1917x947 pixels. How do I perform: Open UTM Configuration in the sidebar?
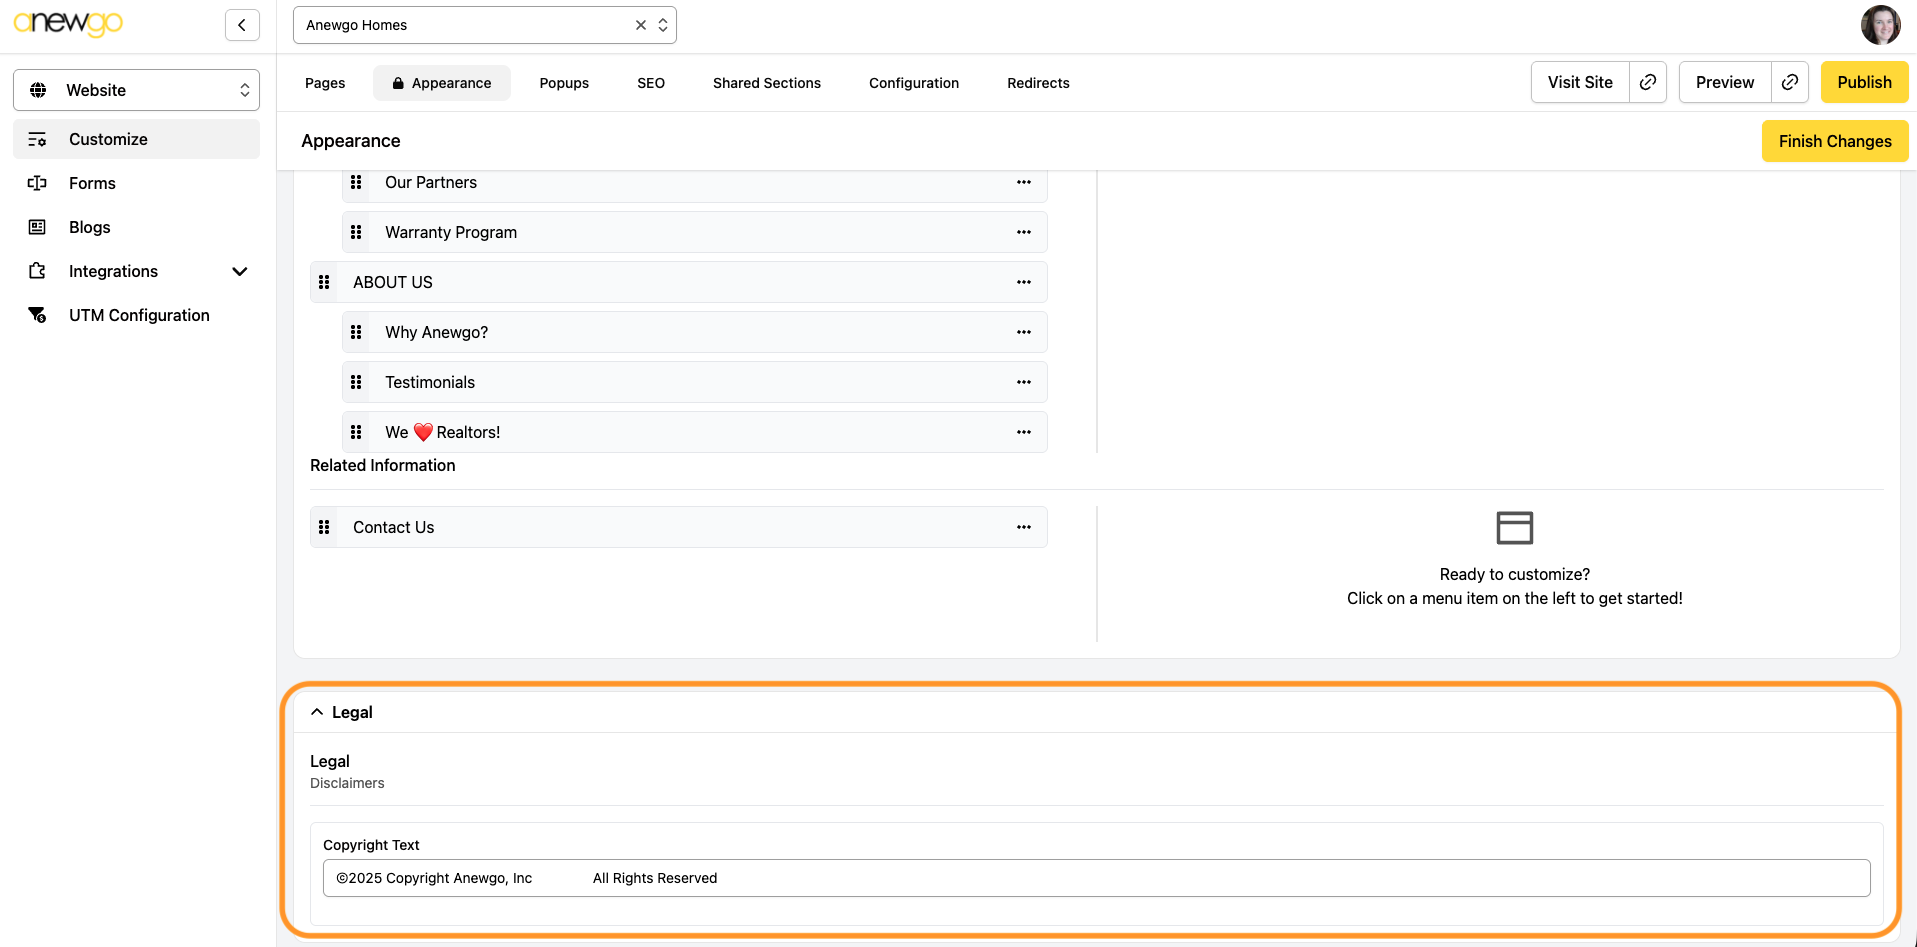click(139, 315)
